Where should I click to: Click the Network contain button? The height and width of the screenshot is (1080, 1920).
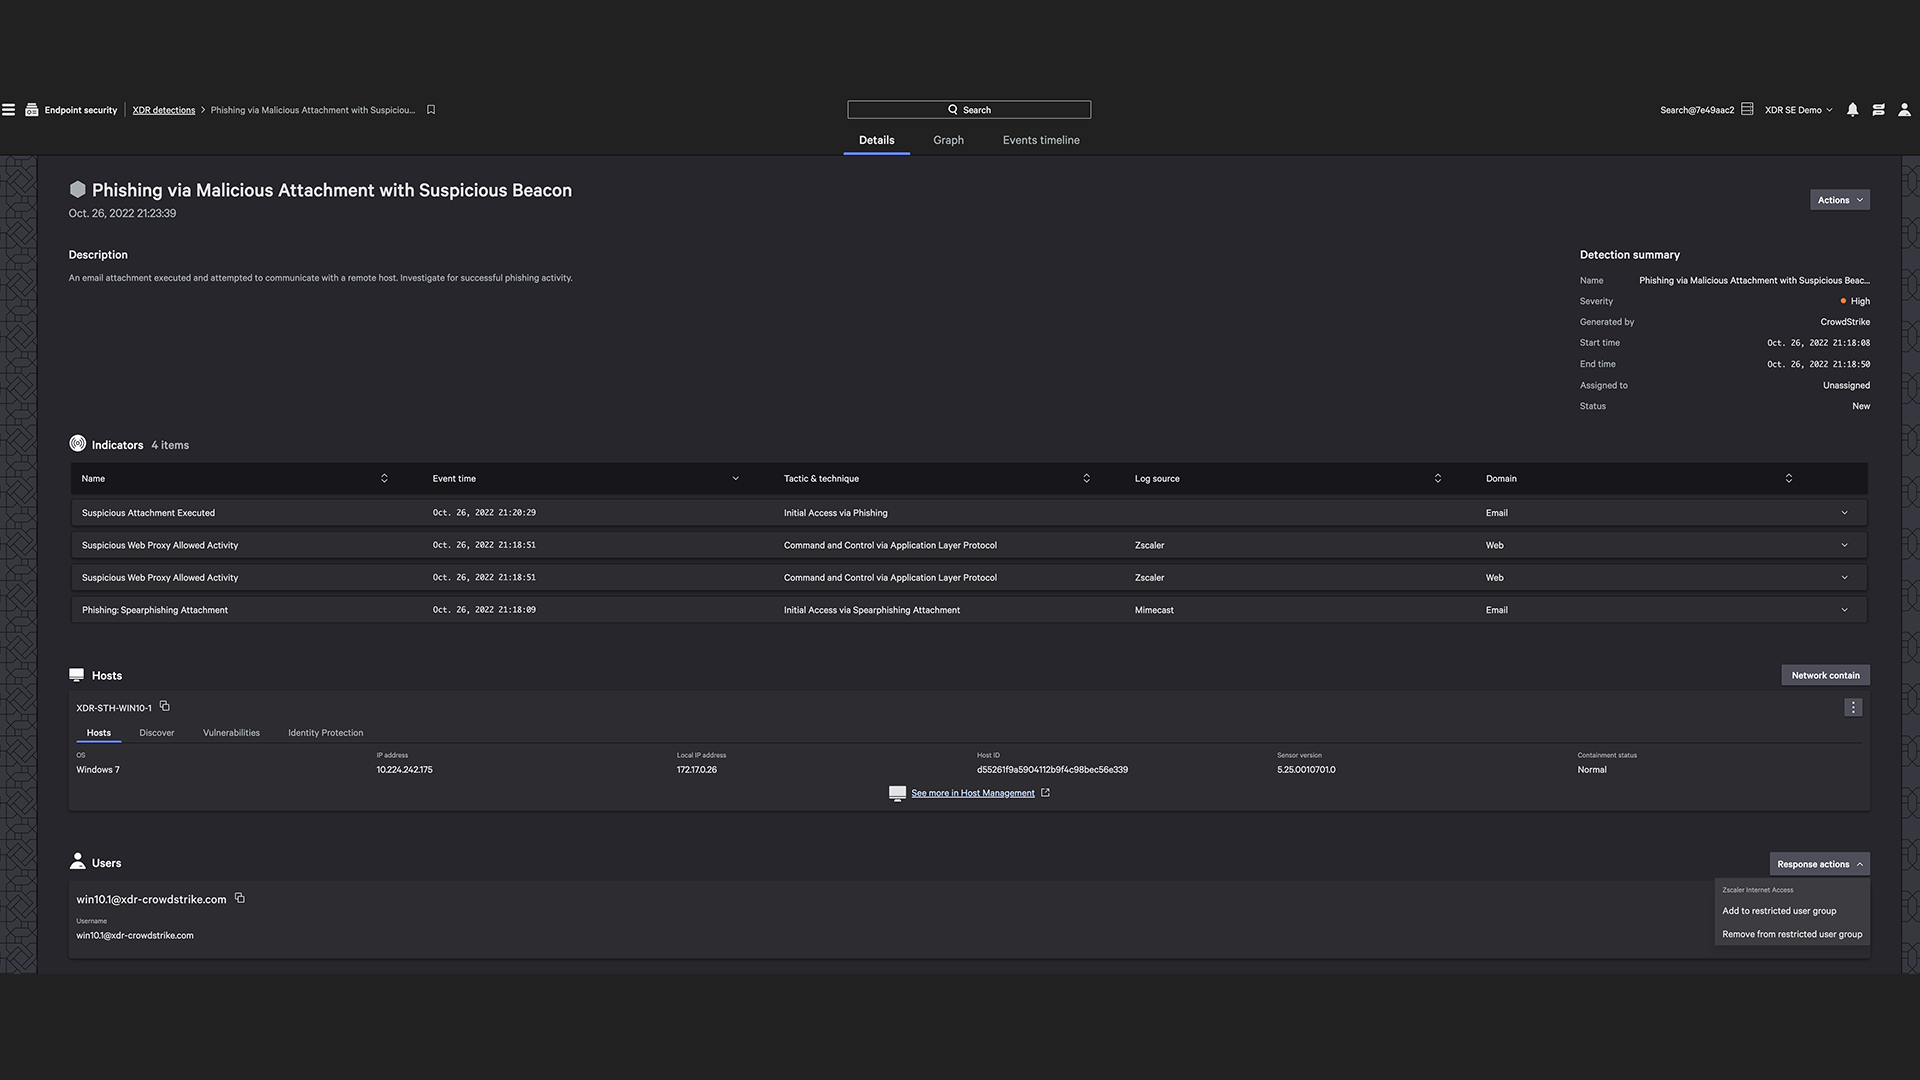tap(1825, 675)
